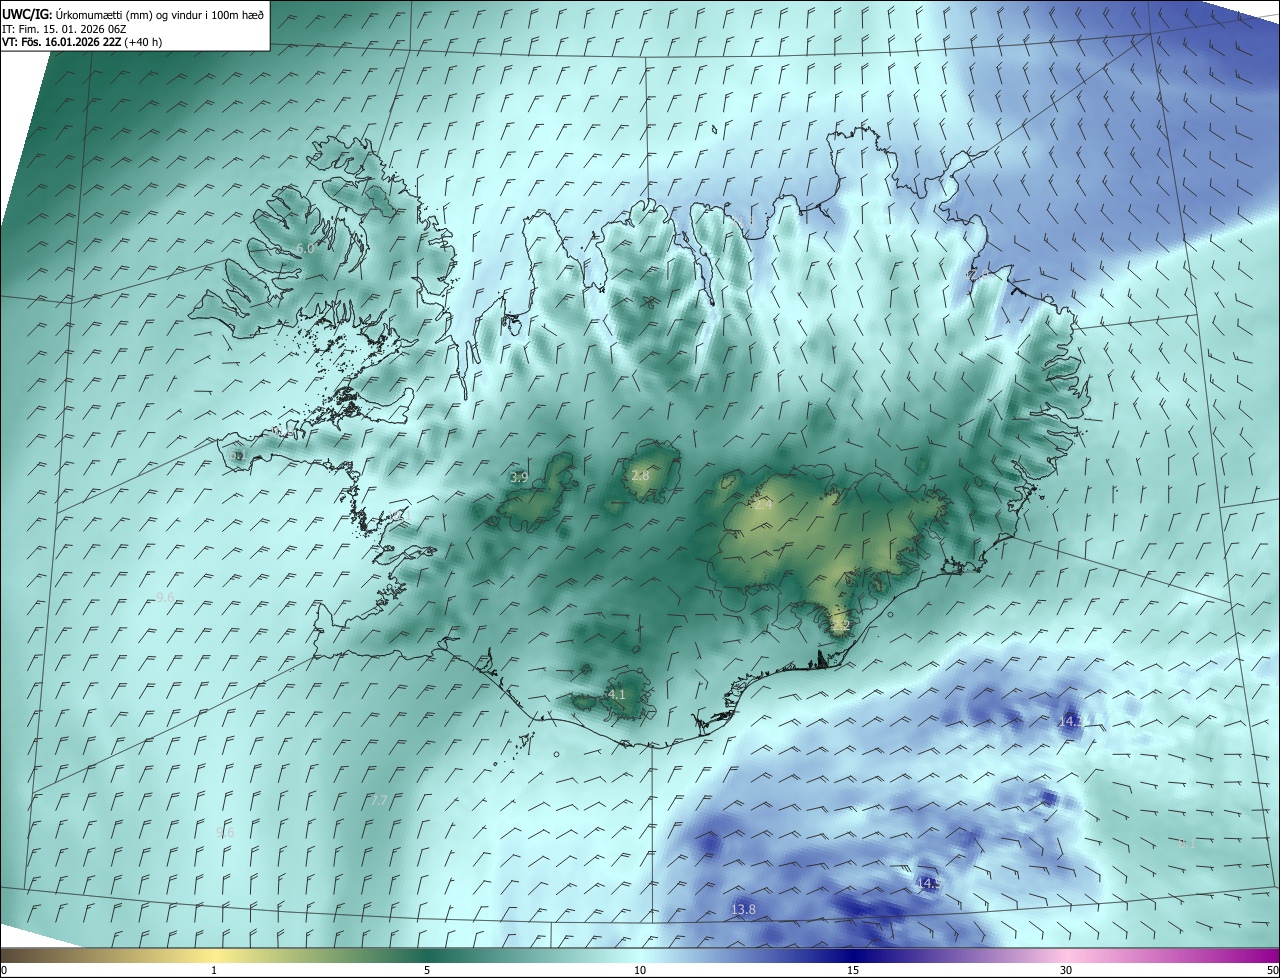The height and width of the screenshot is (978, 1280).
Task: Click the 30 tick on the color scale
Action: click(1066, 970)
